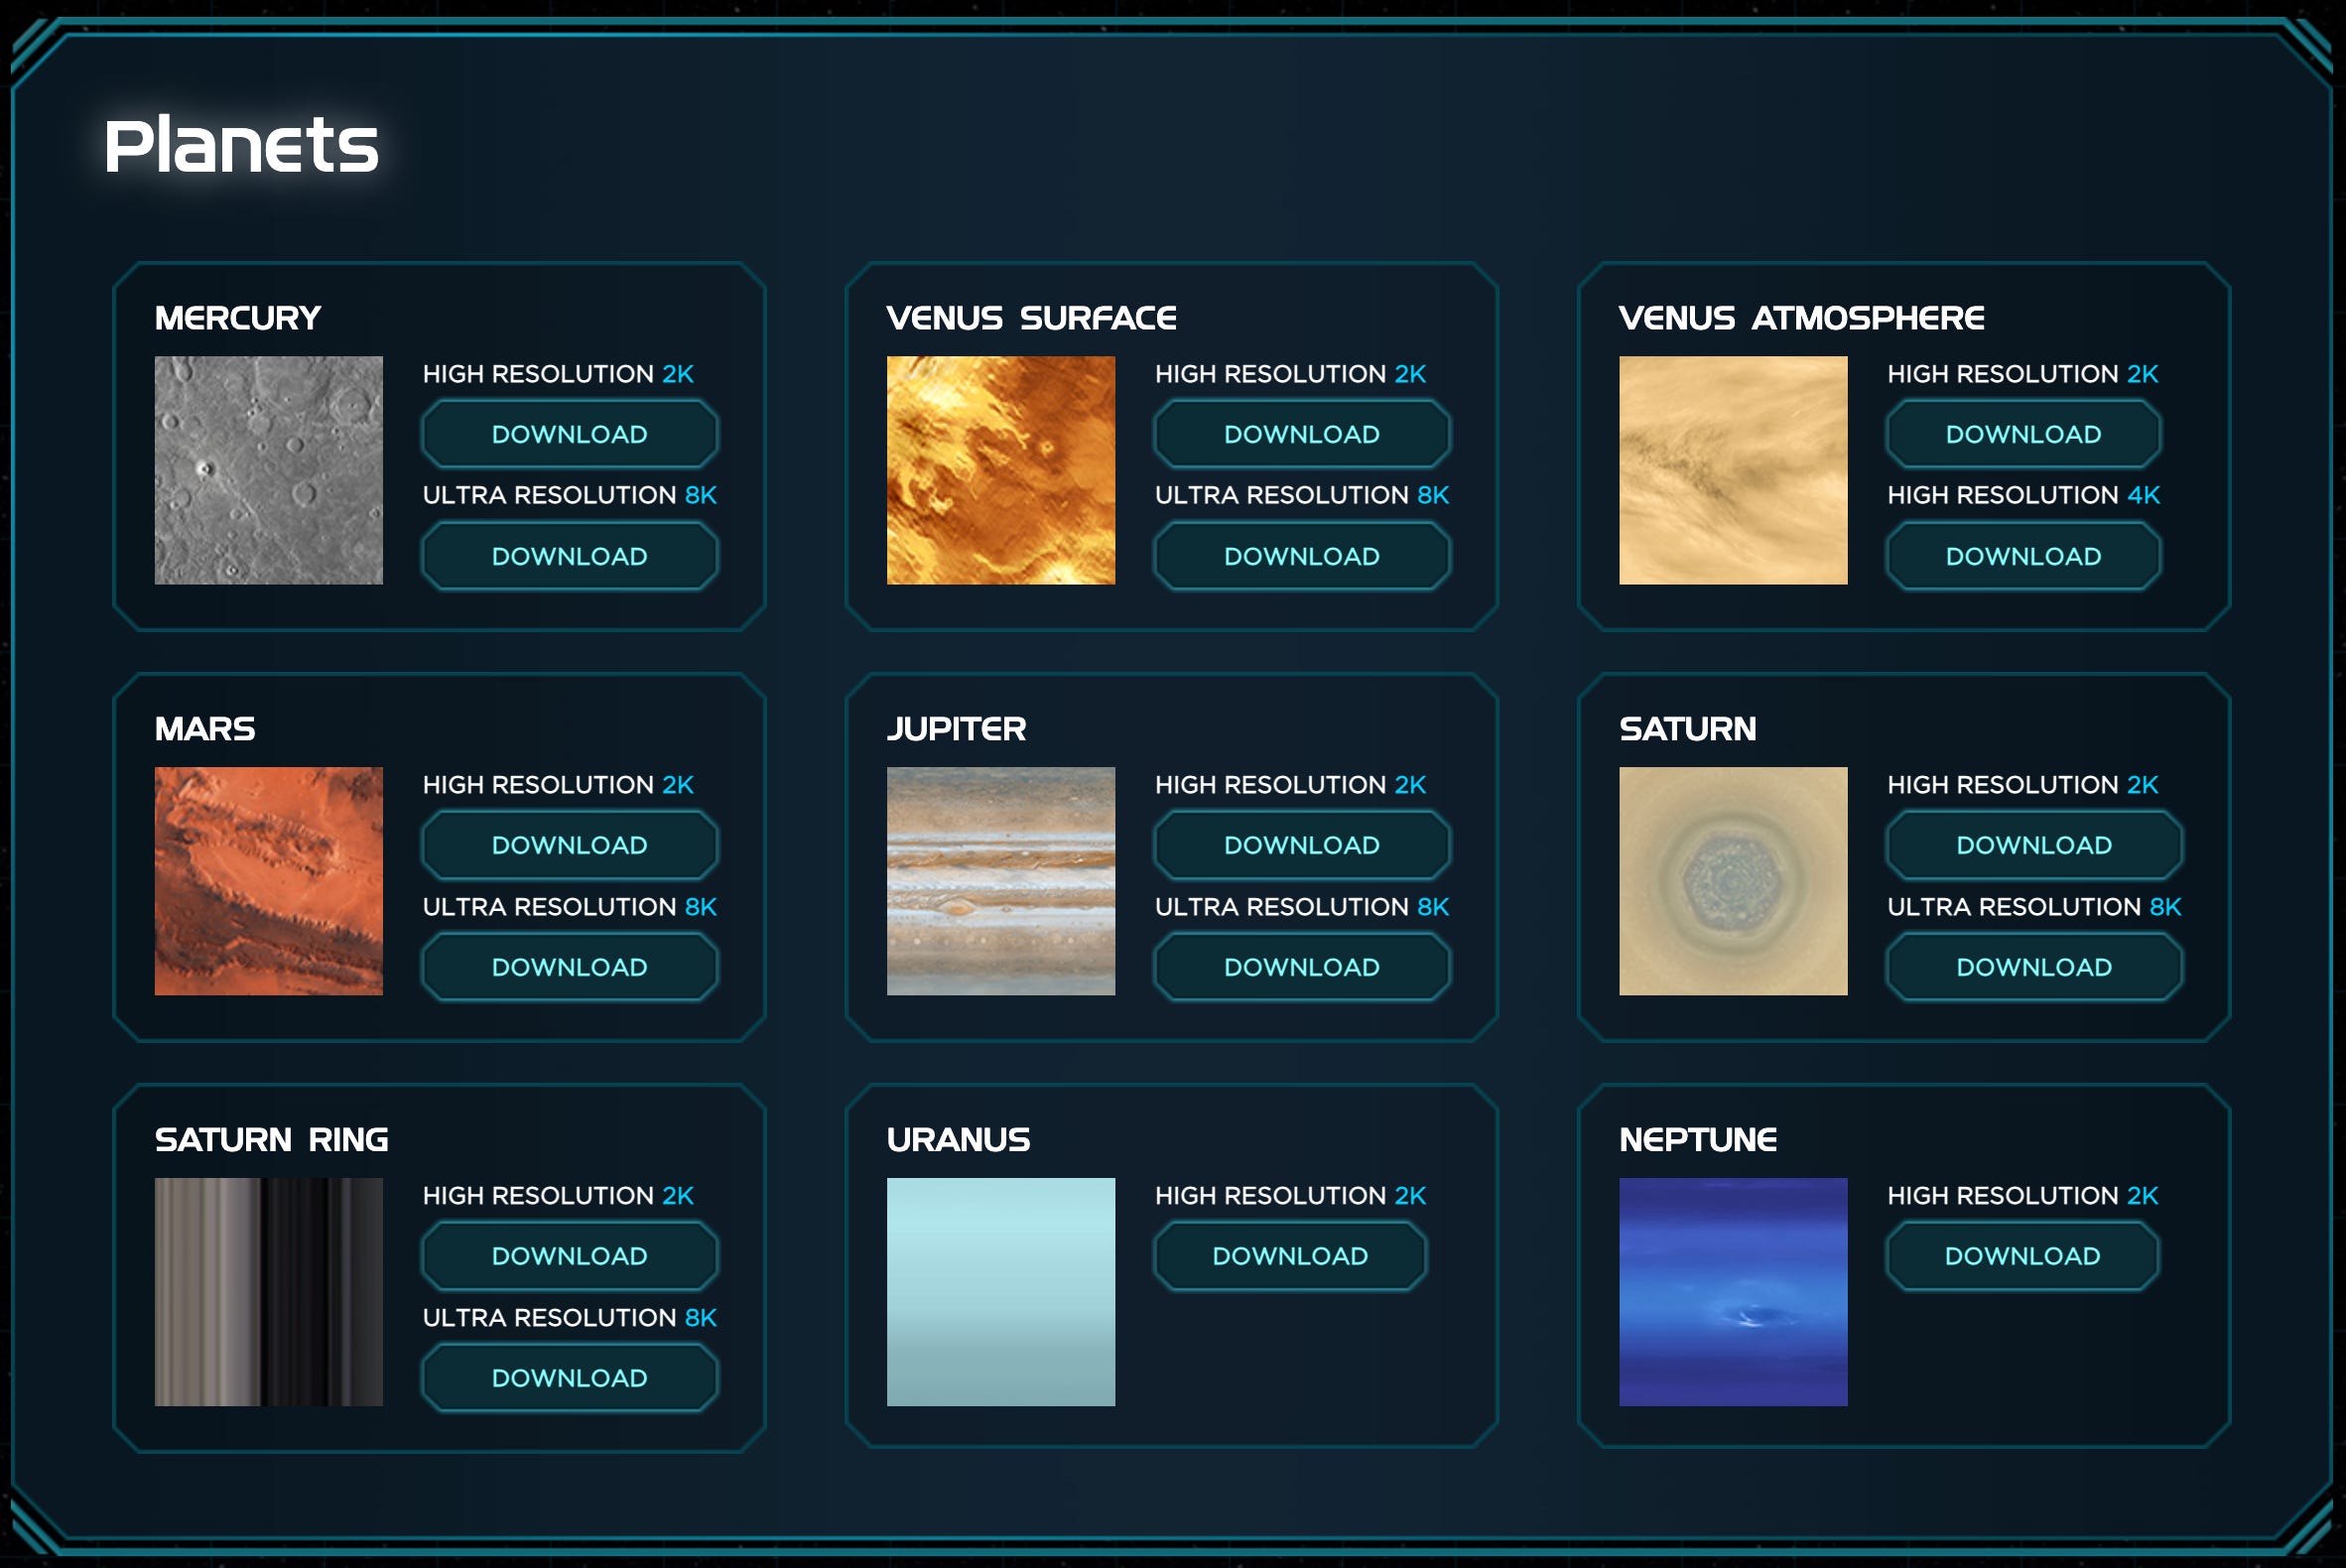Select the Saturn Ring striped thumbnail
Image resolution: width=2346 pixels, height=1568 pixels.
tap(268, 1292)
